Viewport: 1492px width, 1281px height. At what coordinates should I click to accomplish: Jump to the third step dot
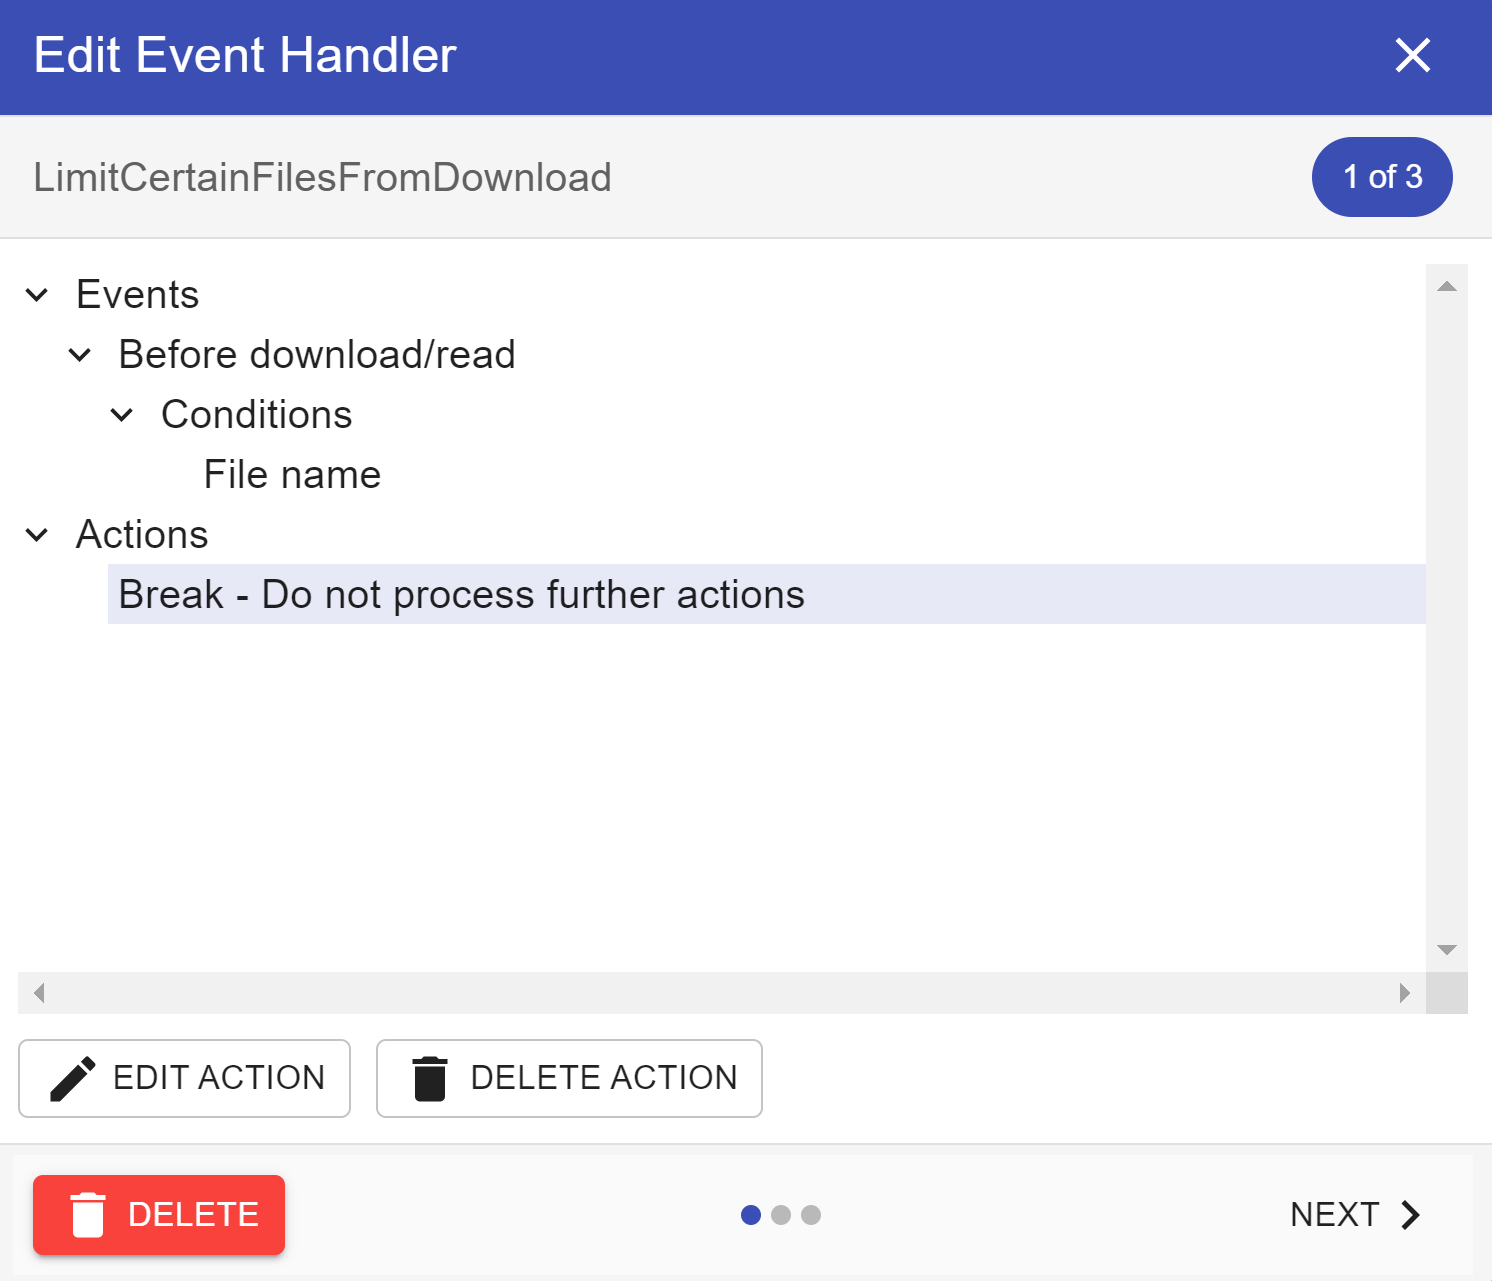[x=811, y=1214]
